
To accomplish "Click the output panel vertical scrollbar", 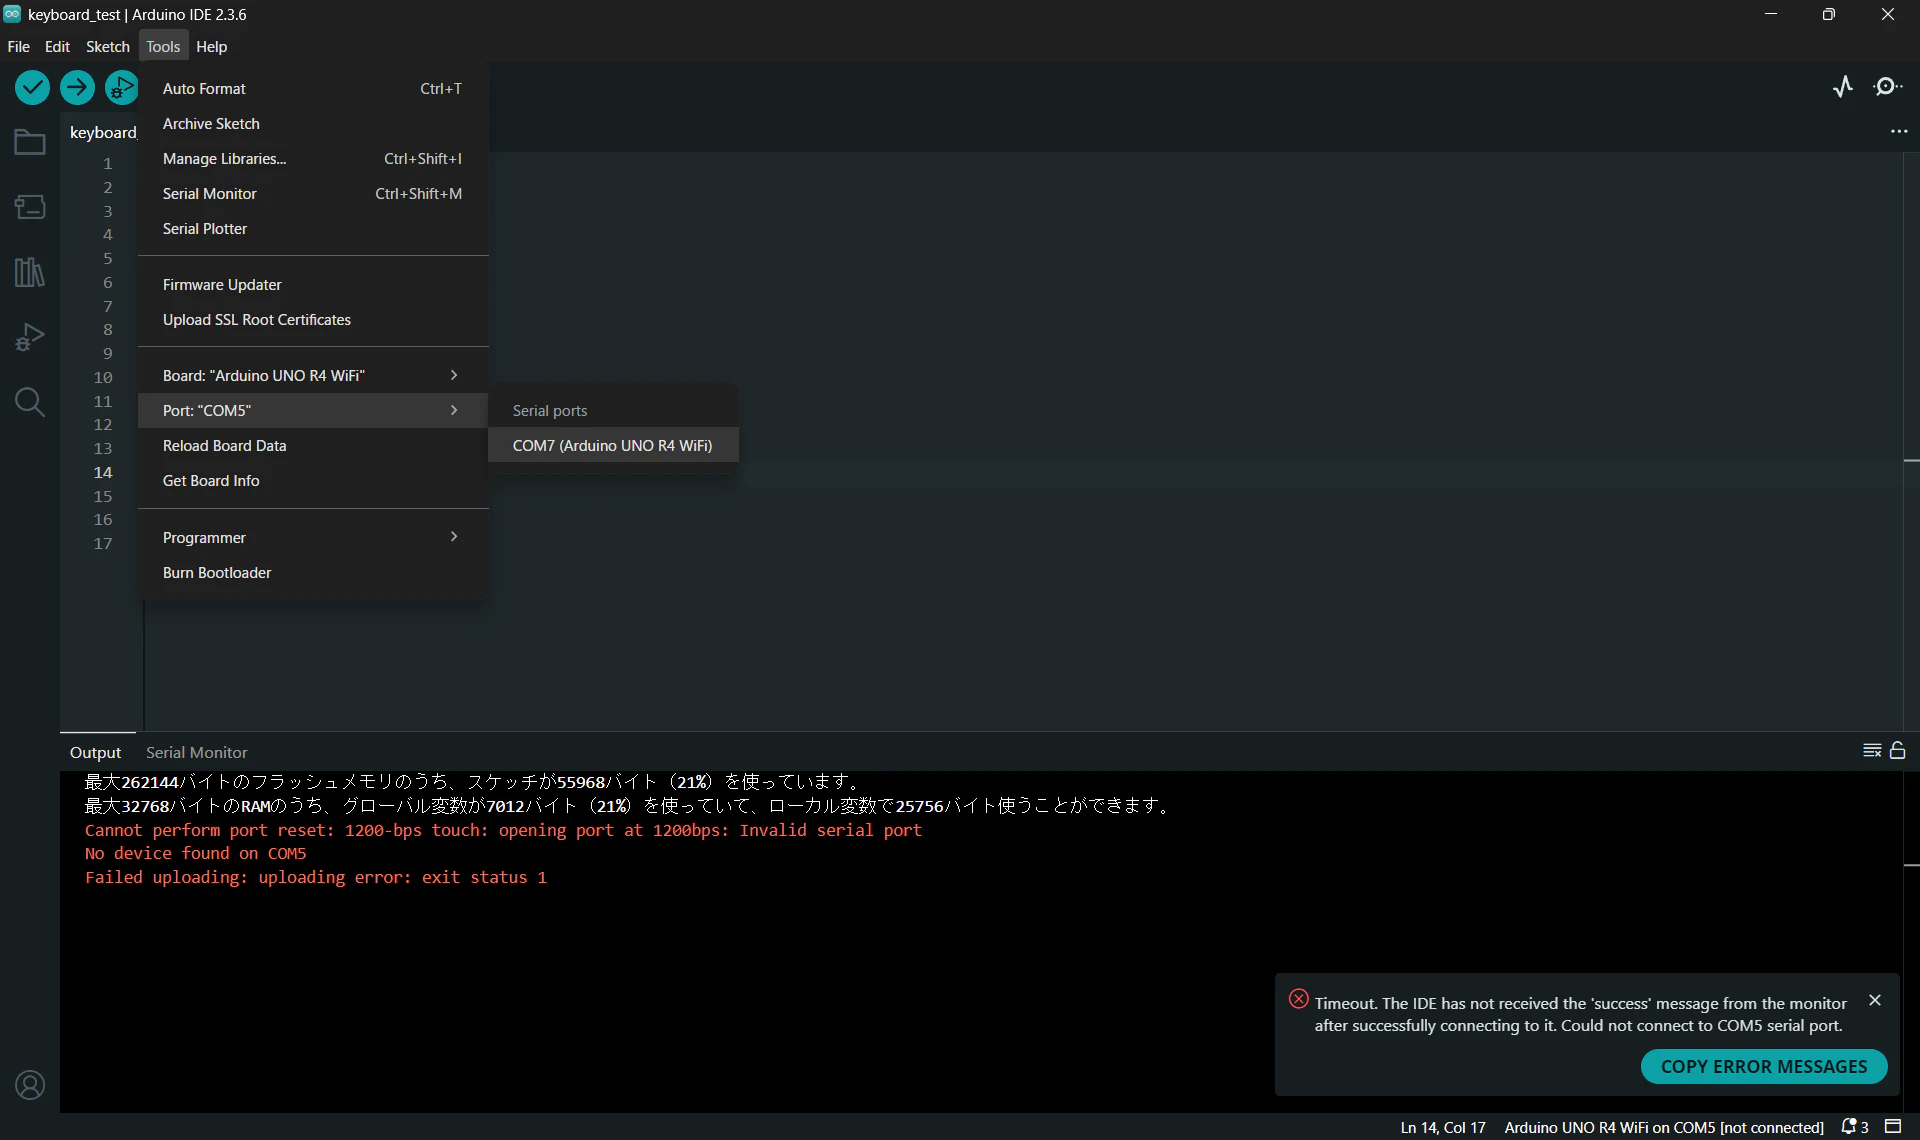I will (1911, 941).
